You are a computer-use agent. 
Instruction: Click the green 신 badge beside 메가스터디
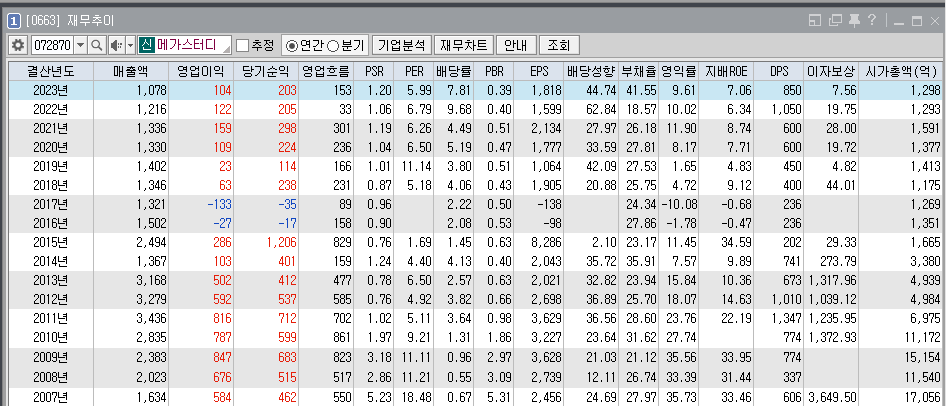coord(146,45)
